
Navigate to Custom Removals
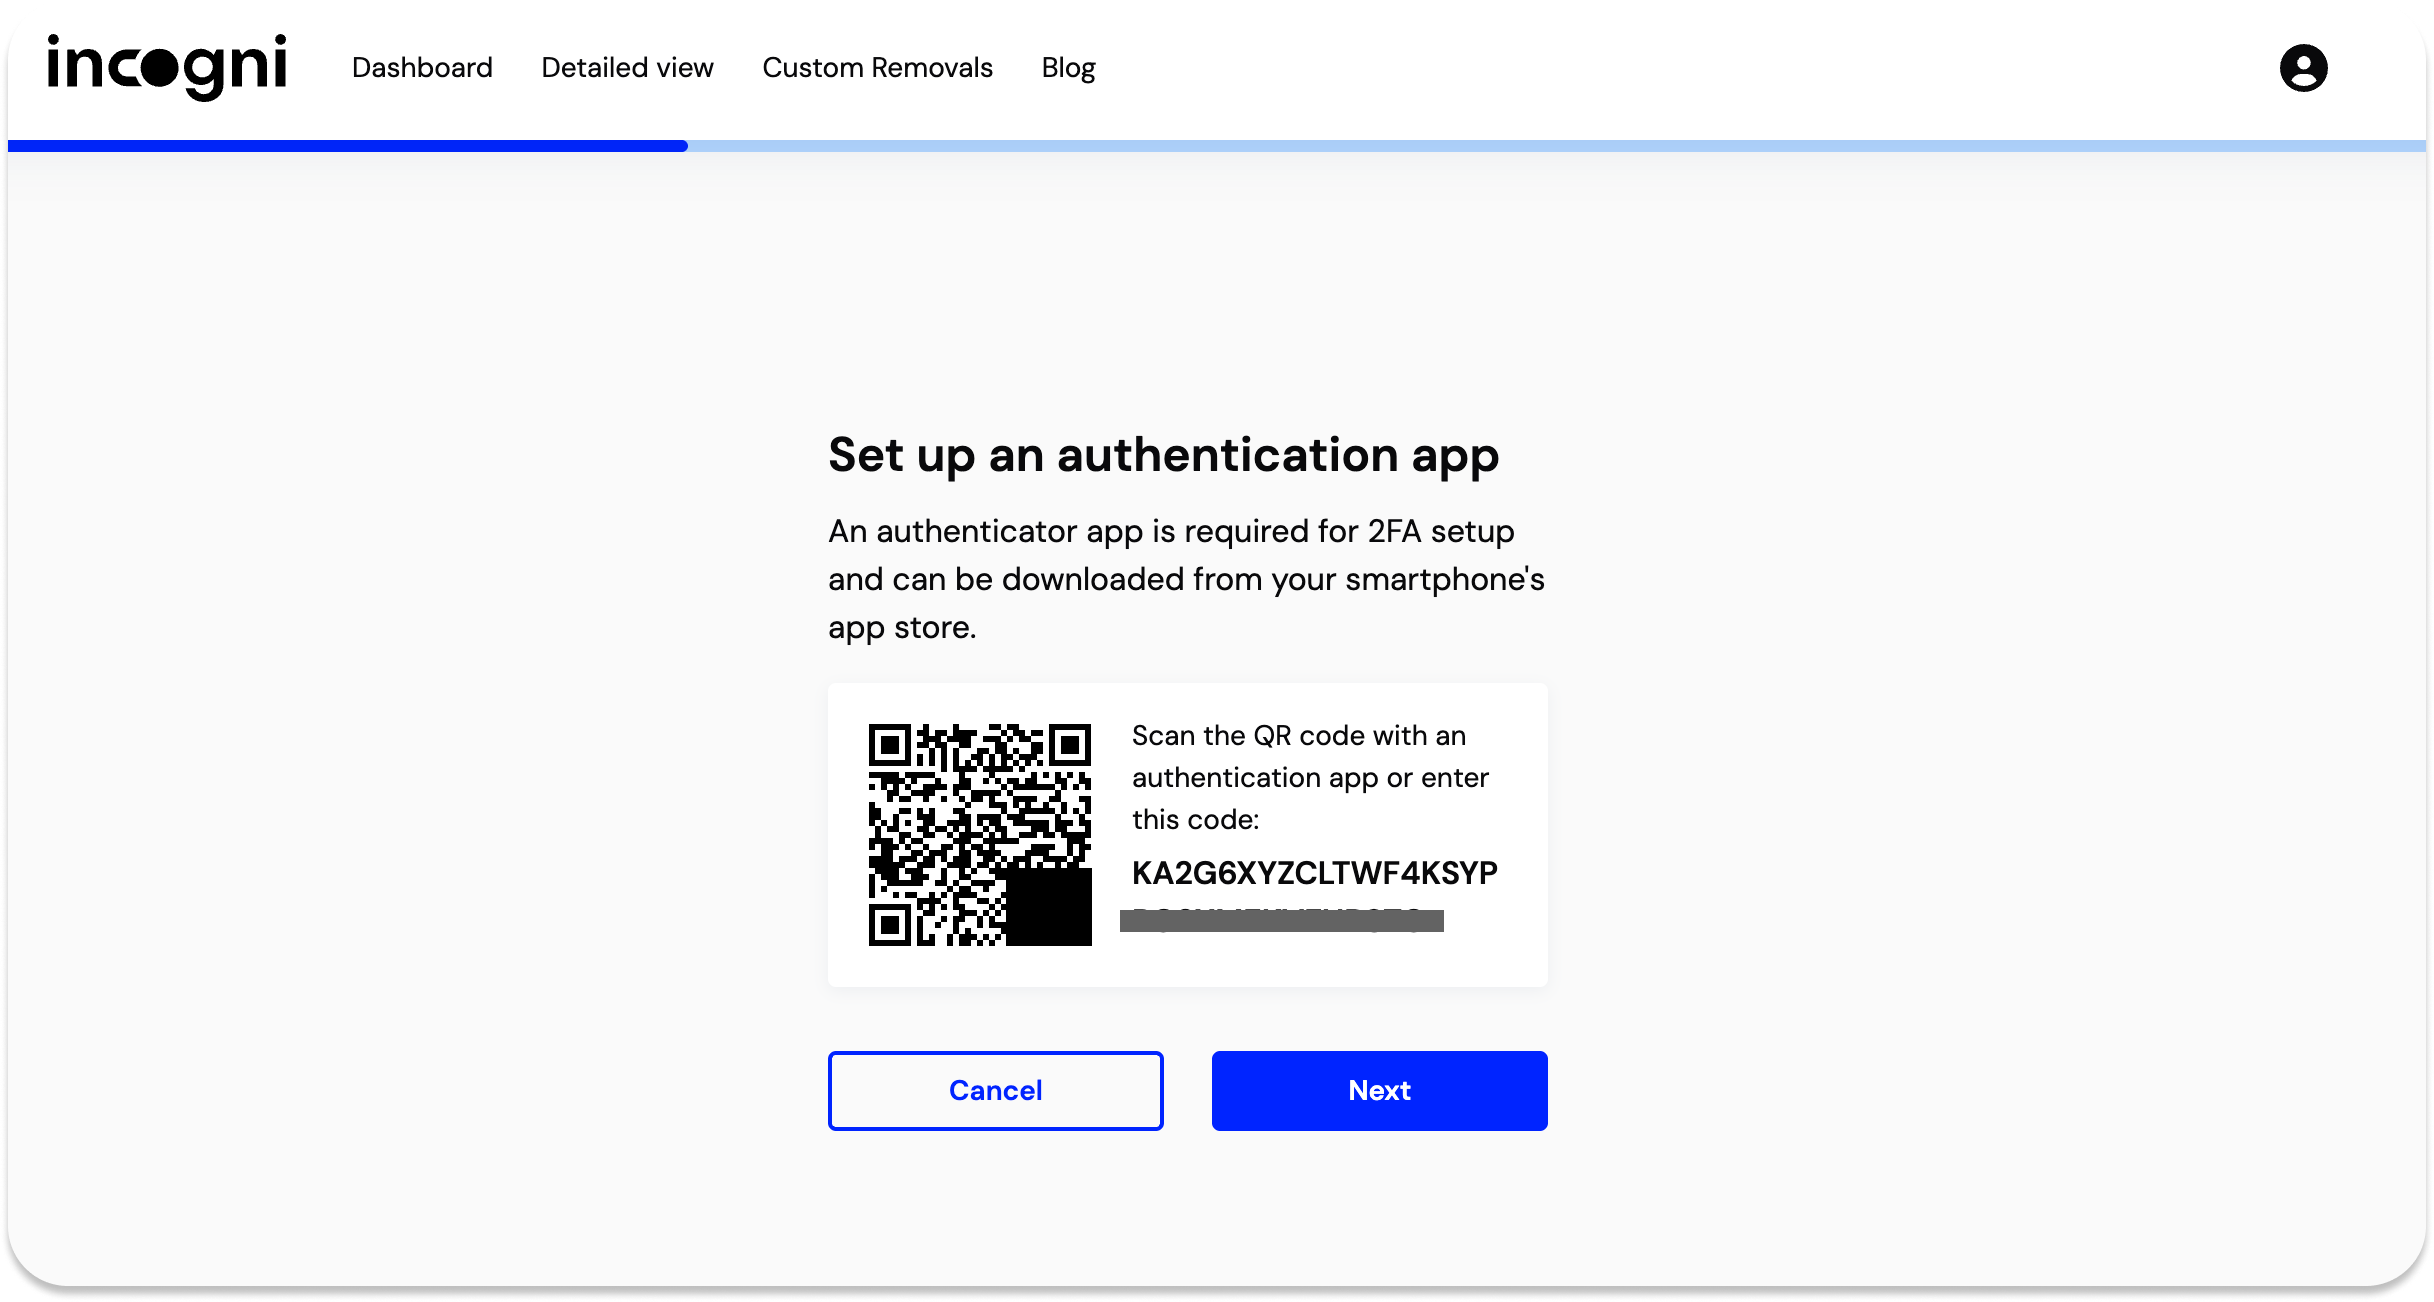click(877, 68)
